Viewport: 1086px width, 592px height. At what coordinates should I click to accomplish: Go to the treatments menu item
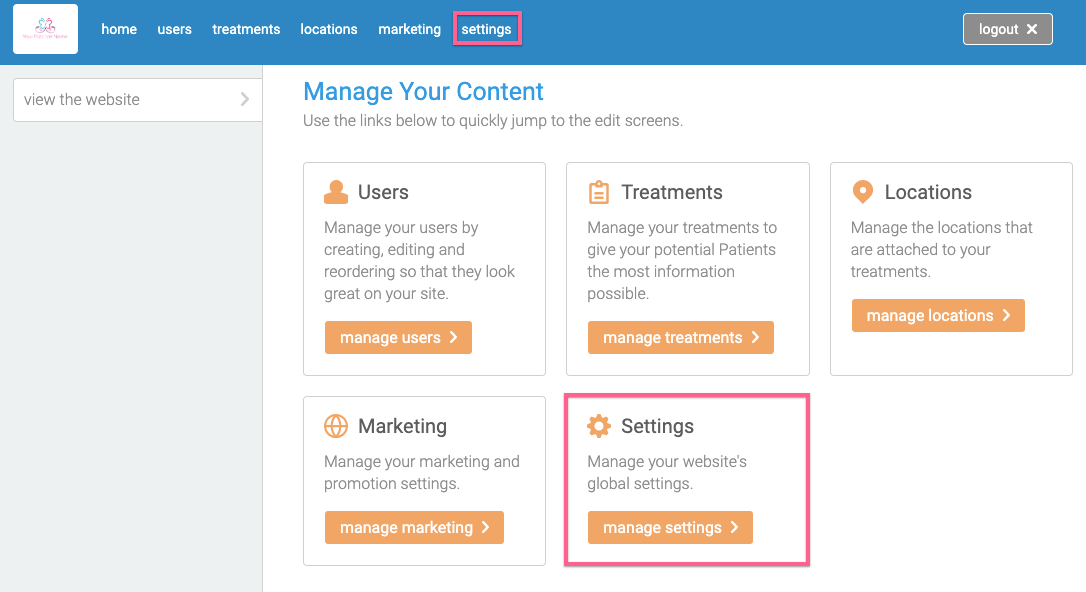pyautogui.click(x=246, y=29)
